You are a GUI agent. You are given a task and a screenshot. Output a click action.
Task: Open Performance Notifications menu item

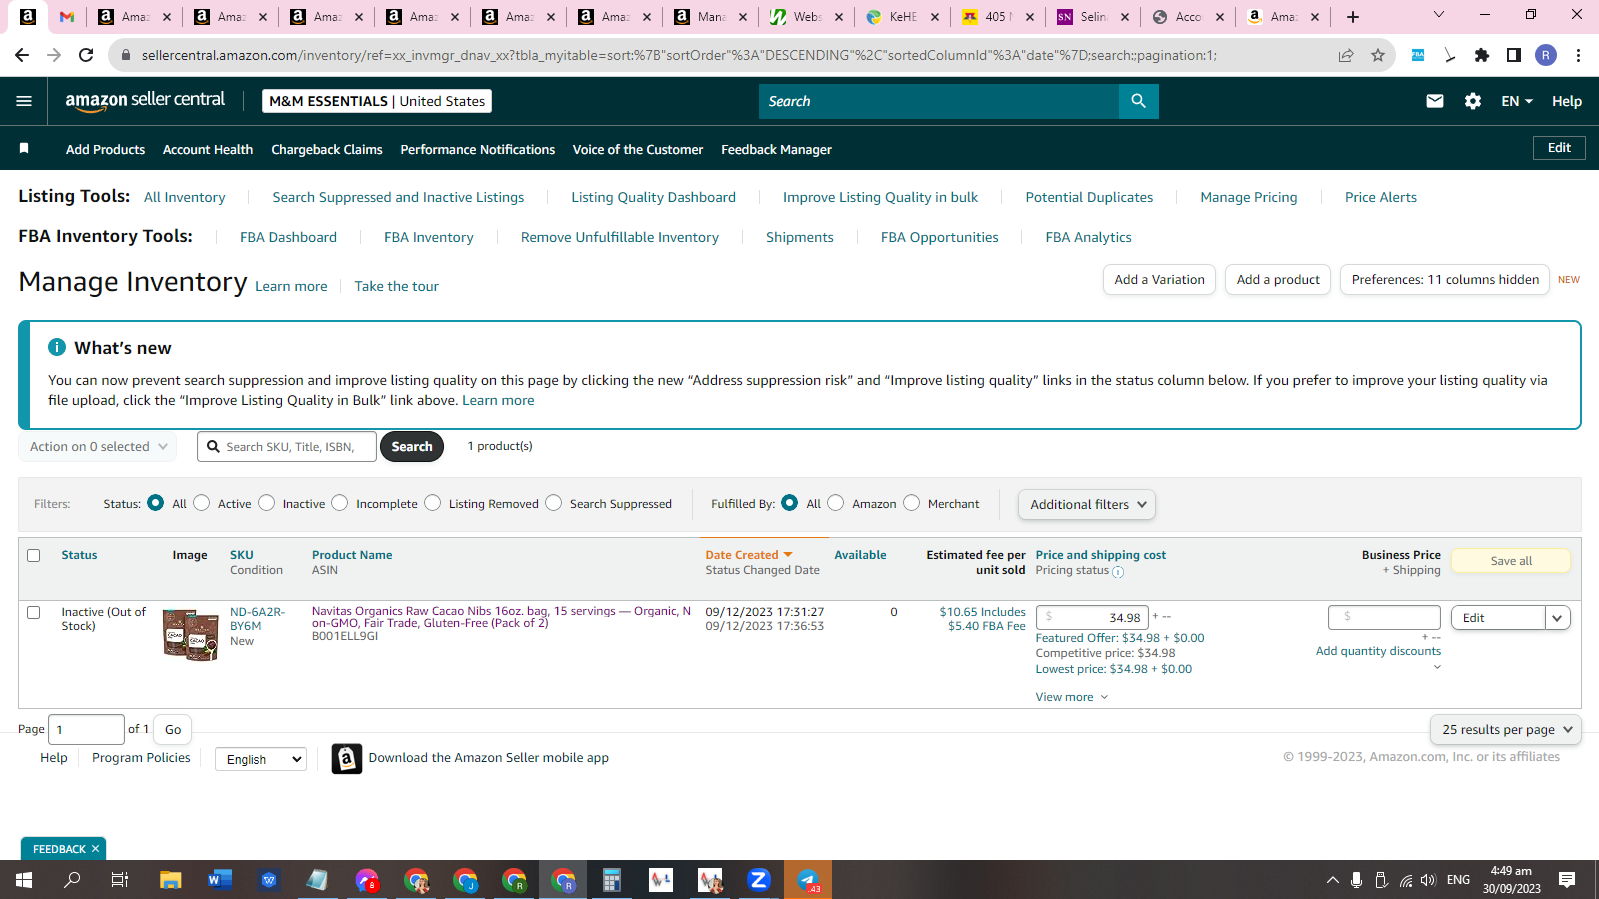[x=478, y=149]
